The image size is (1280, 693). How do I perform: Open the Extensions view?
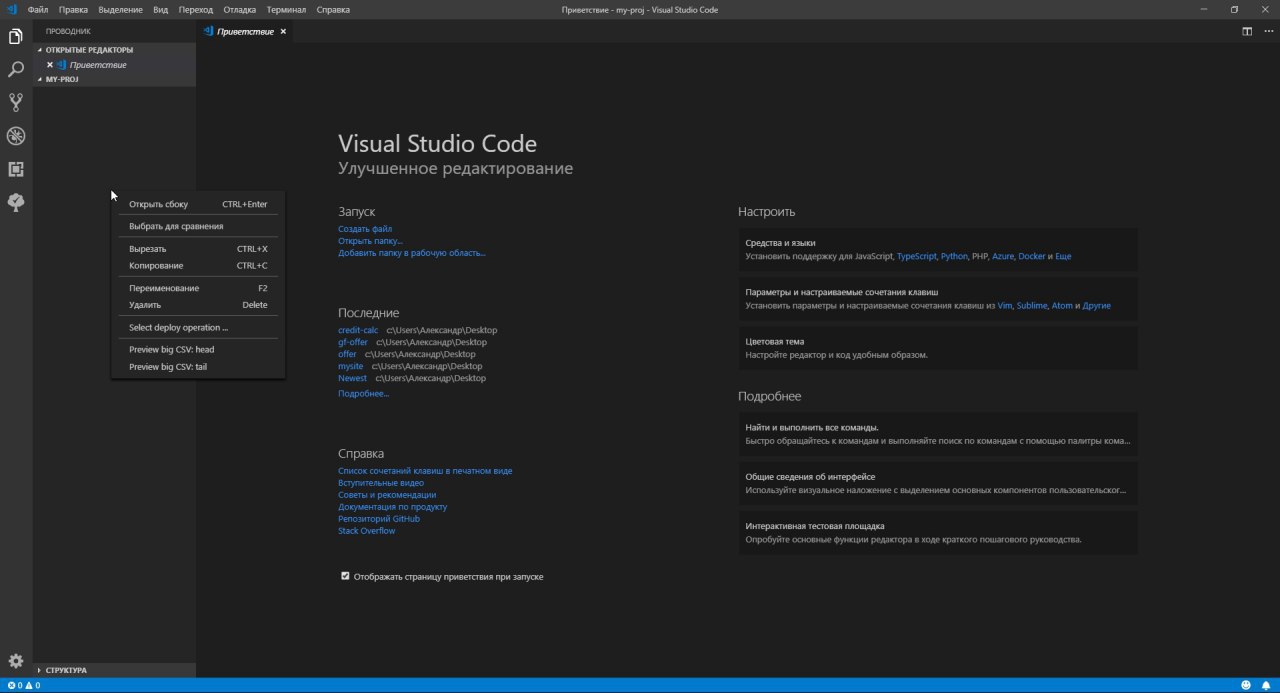tap(16, 169)
